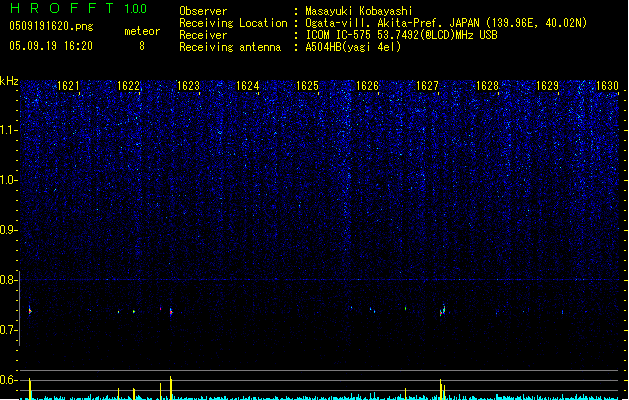Click the 1627 time axis marker

[427, 86]
